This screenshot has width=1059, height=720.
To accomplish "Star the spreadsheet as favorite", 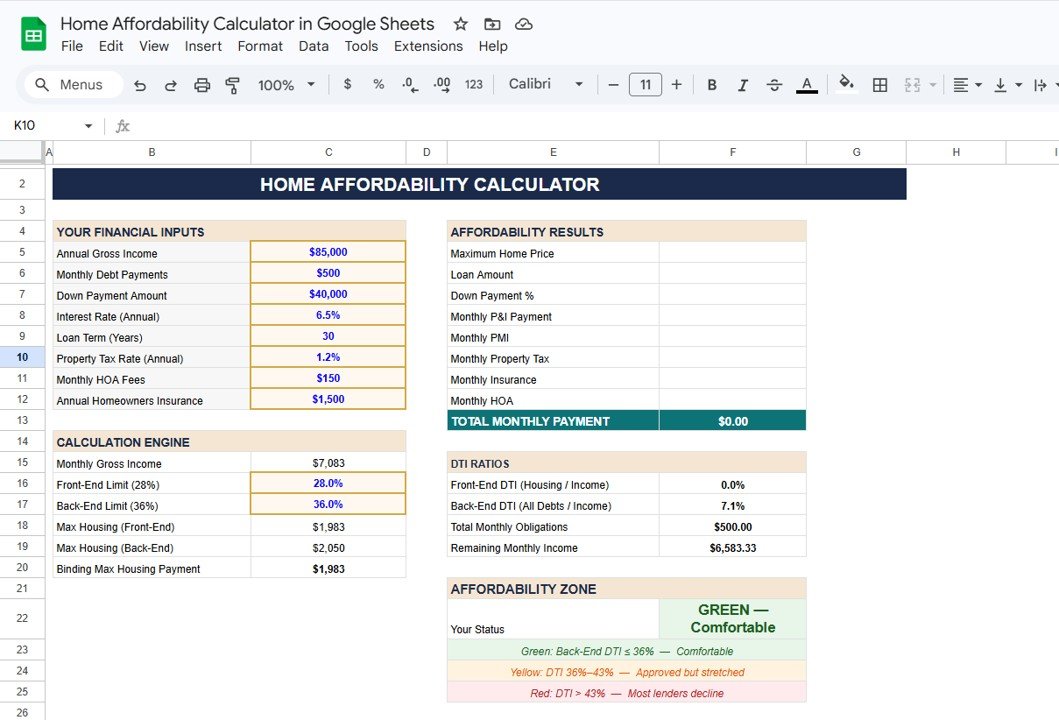I will coord(458,23).
